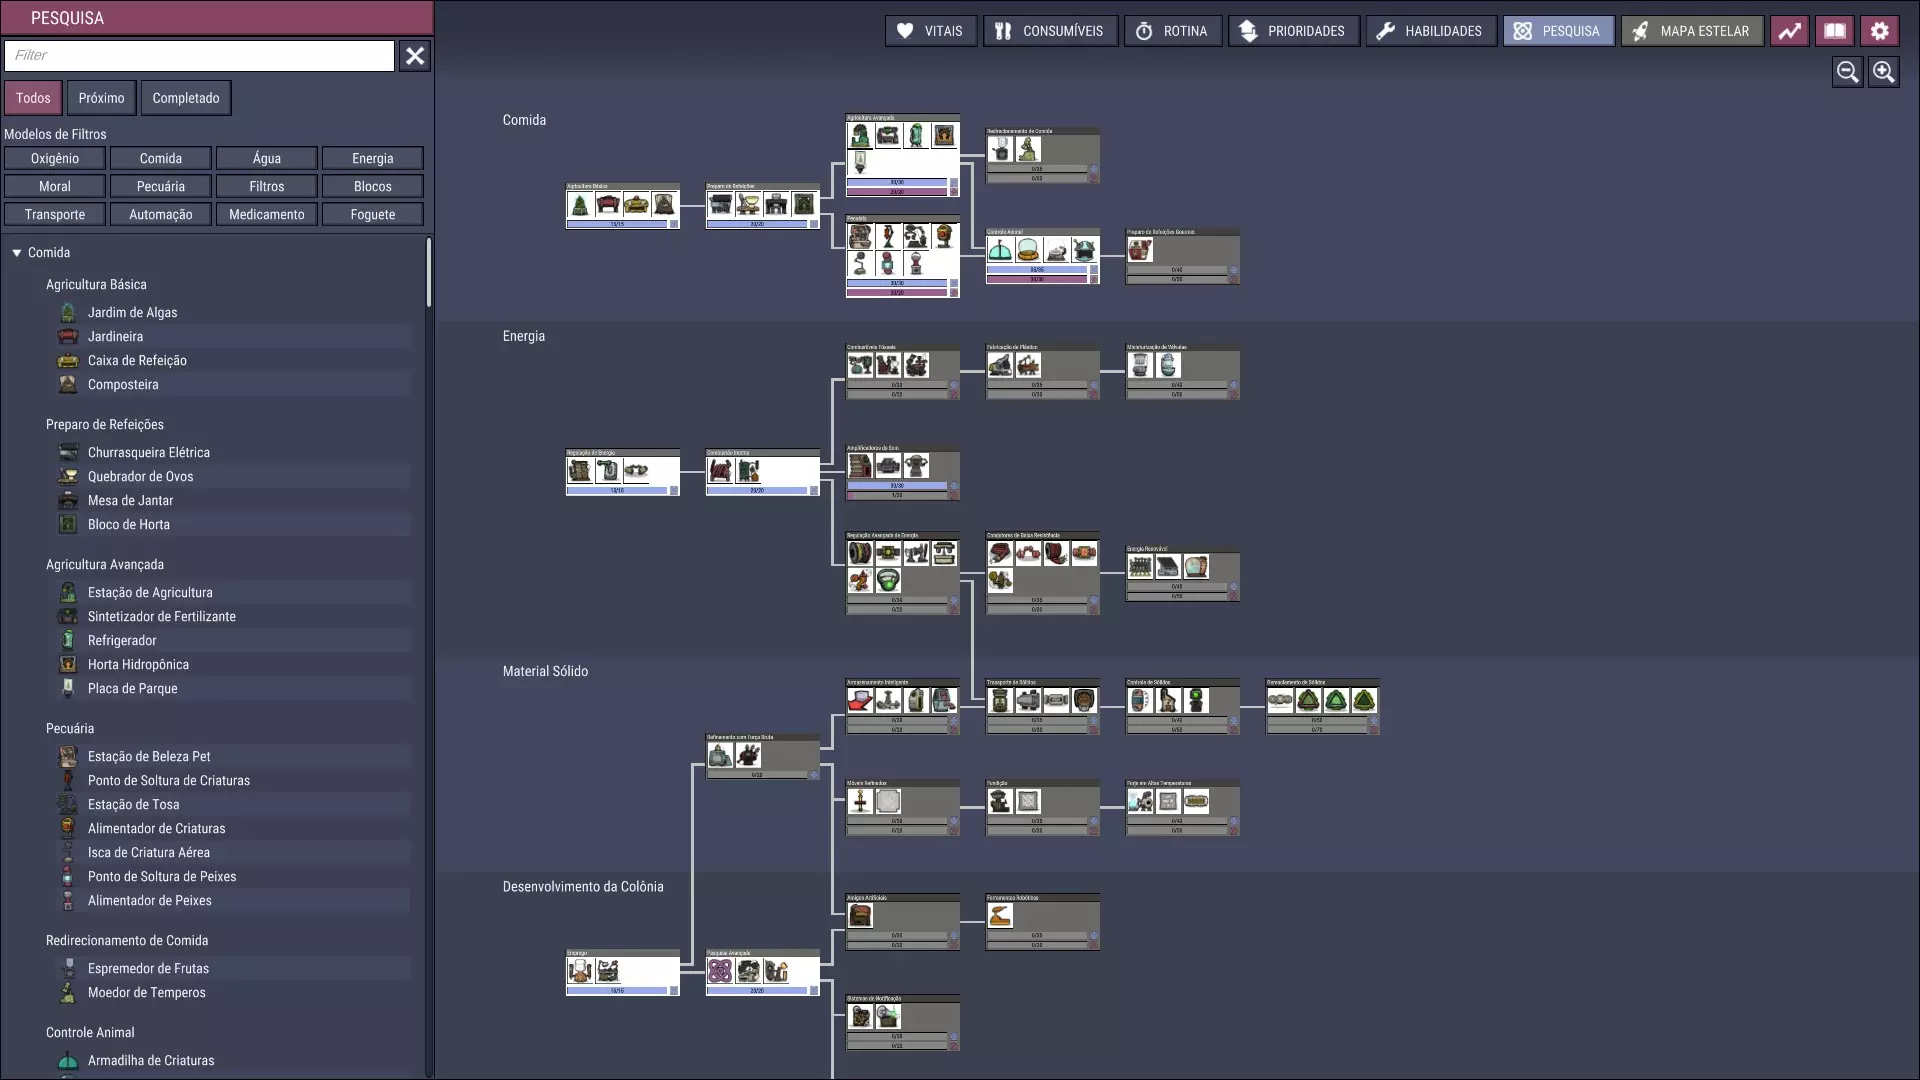This screenshot has width=1920, height=1080.
Task: Select Agricultura Avançada group header
Action: pos(105,565)
